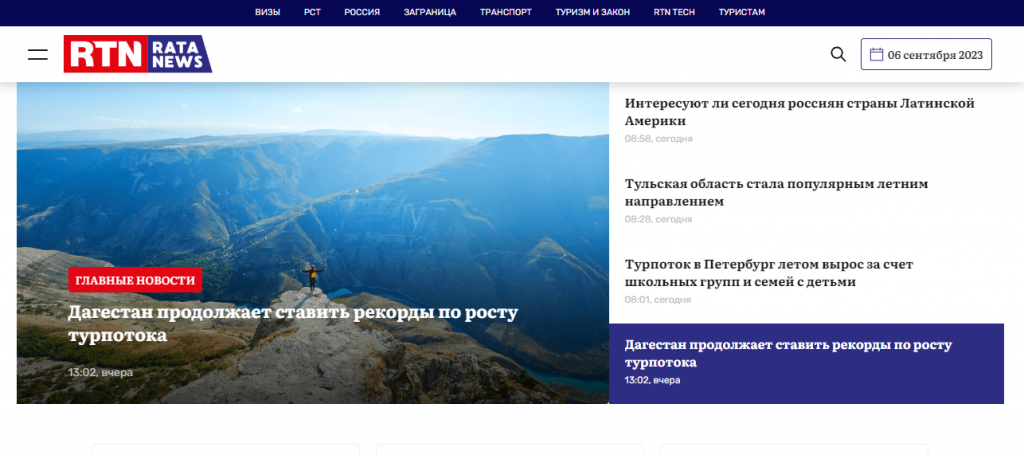Click the 08:58, сегодня timestamp
1024x455 pixels.
658,139
